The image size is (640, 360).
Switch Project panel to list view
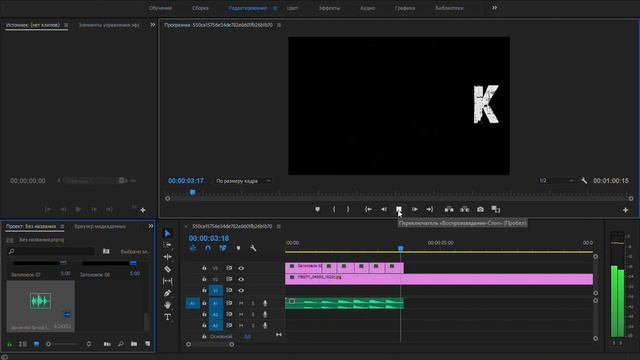pyautogui.click(x=23, y=344)
